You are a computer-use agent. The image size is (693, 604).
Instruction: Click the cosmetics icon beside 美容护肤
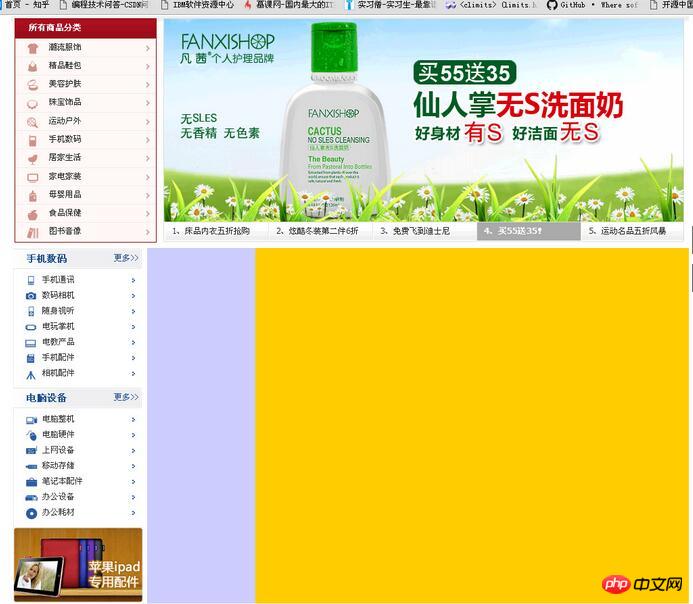point(33,84)
